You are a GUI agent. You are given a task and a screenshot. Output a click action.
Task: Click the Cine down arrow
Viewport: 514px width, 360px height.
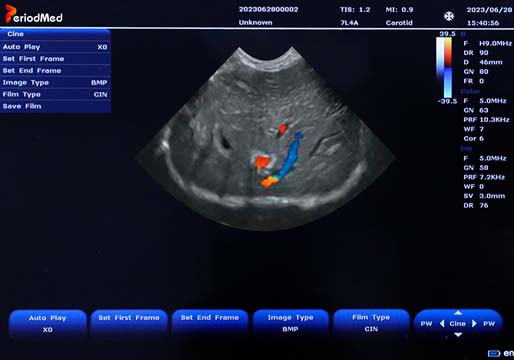coord(458,334)
